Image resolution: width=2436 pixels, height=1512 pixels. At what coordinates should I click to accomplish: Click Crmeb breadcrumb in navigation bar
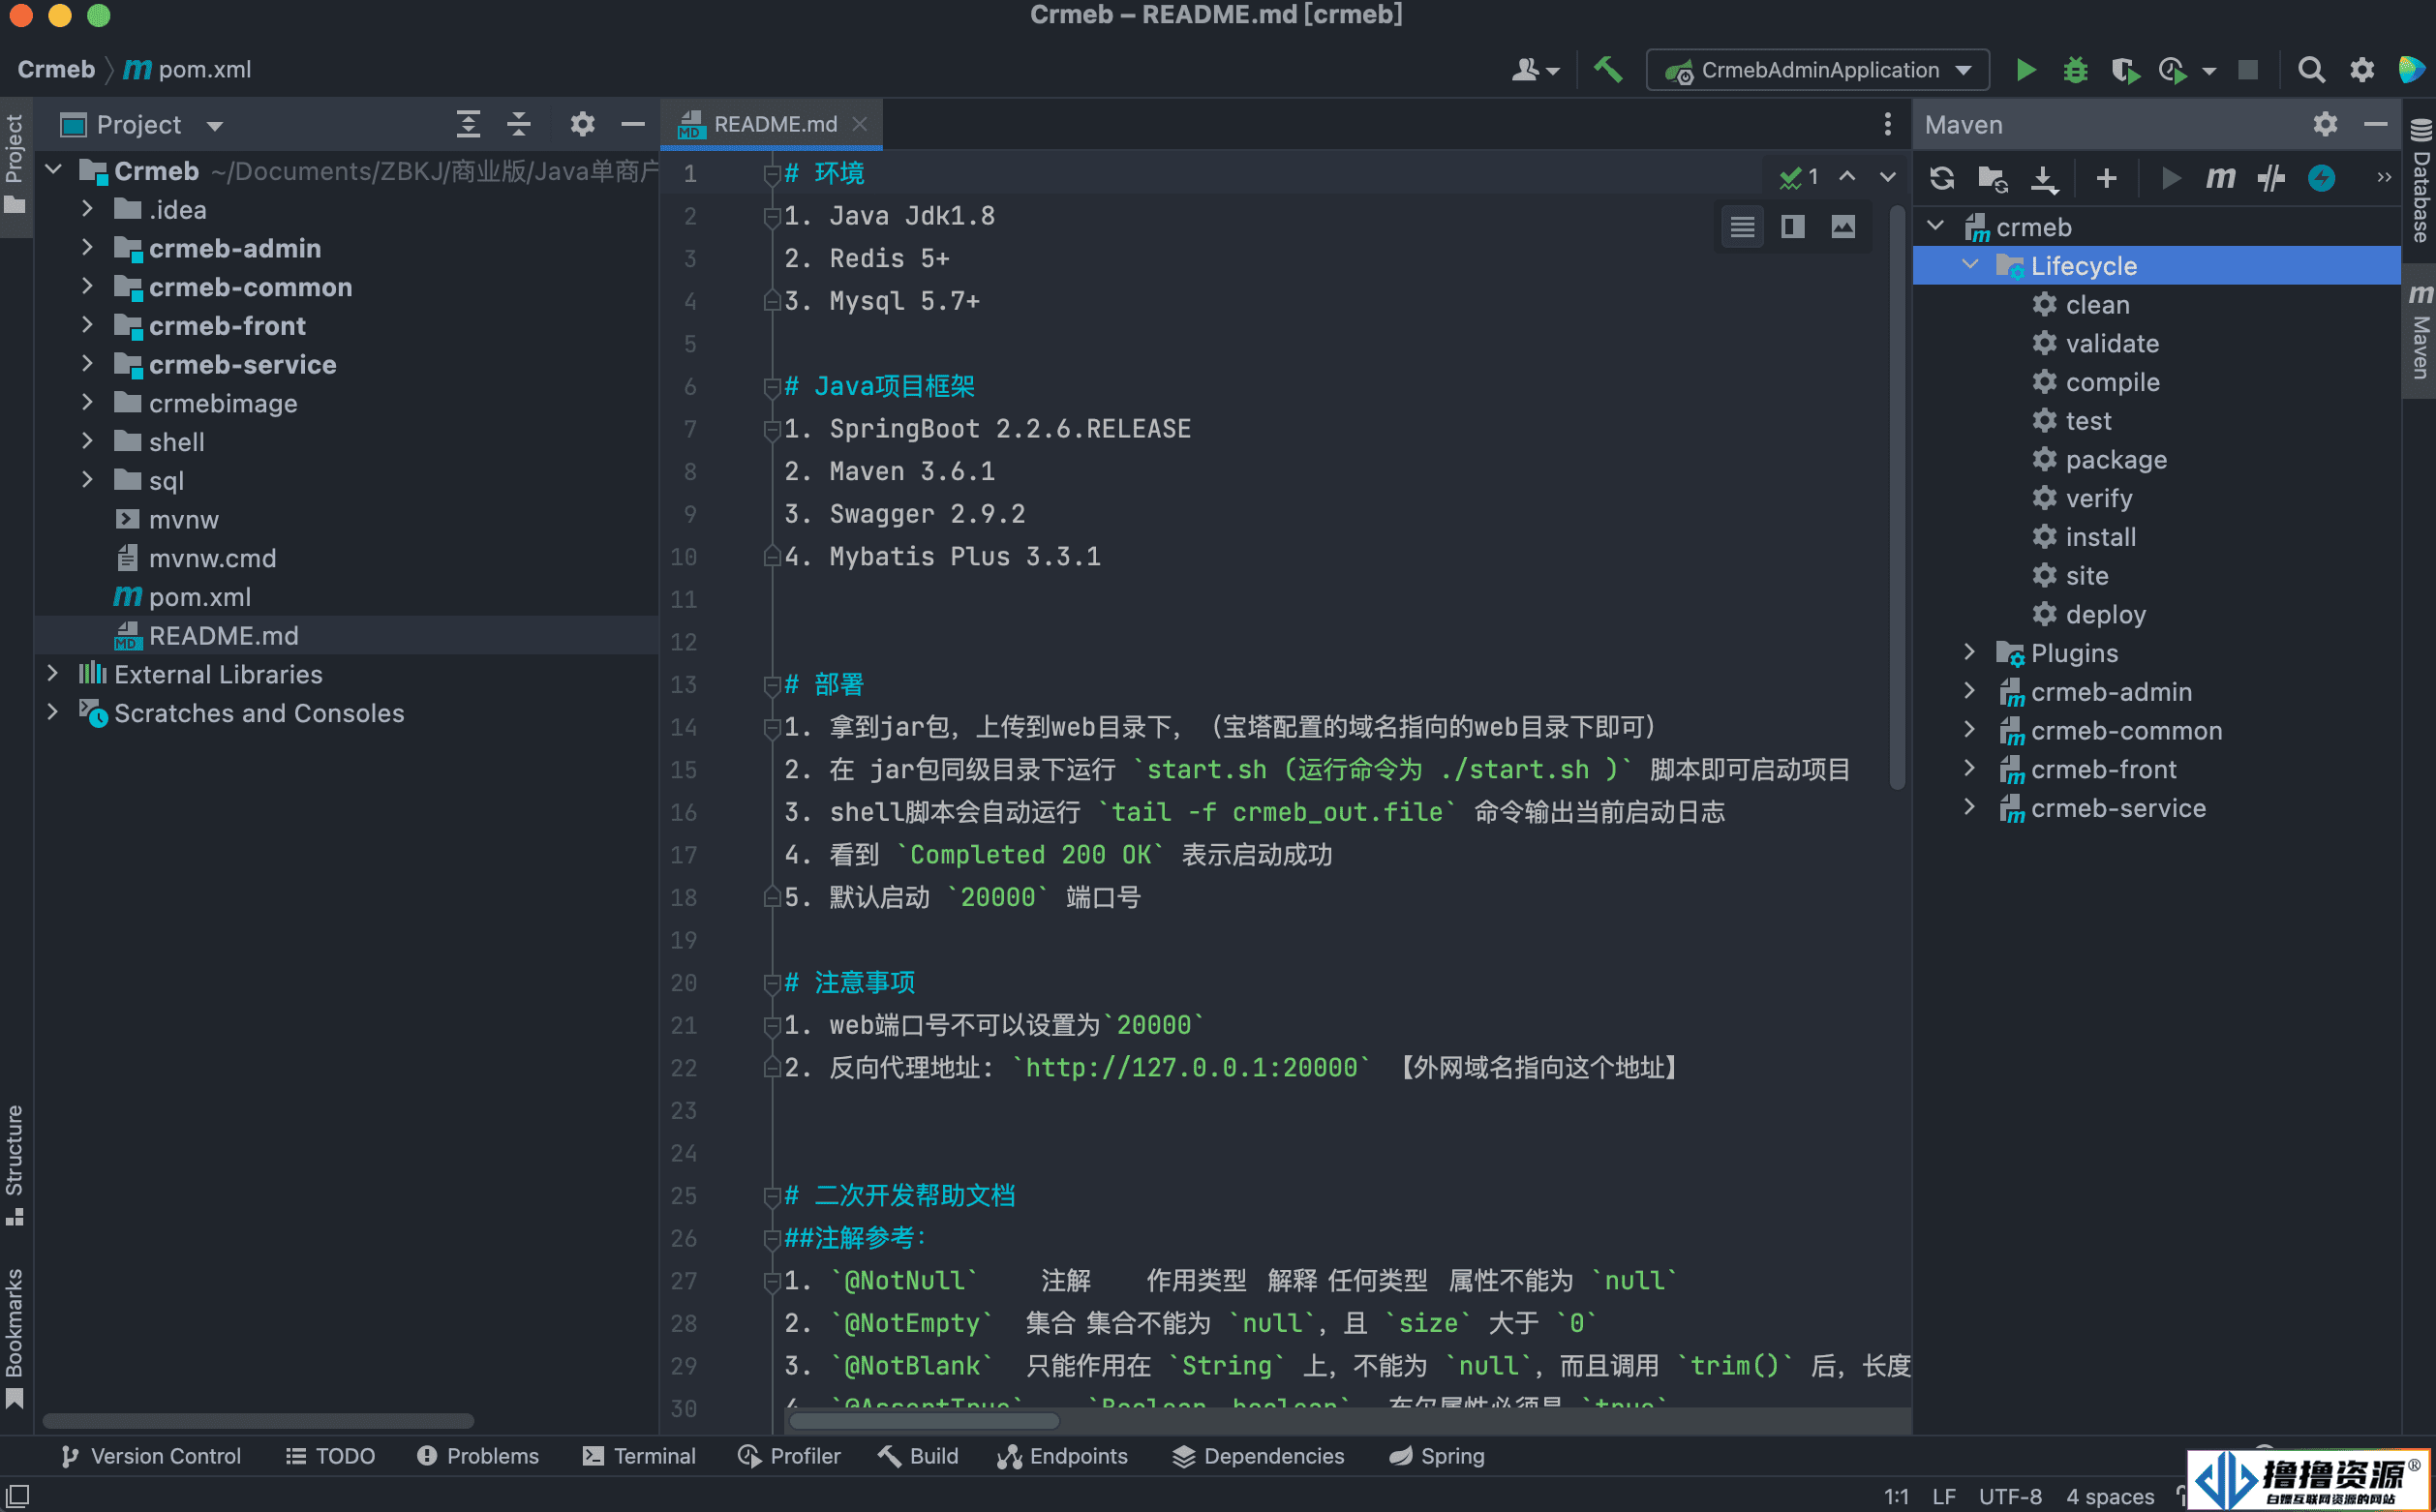(56, 70)
